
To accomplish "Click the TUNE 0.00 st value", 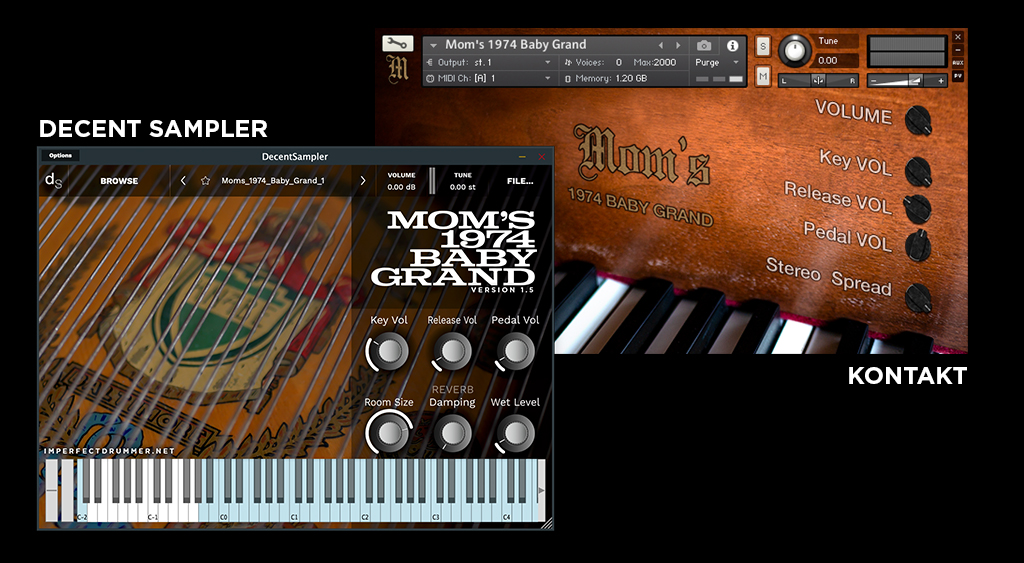I will (x=462, y=187).
